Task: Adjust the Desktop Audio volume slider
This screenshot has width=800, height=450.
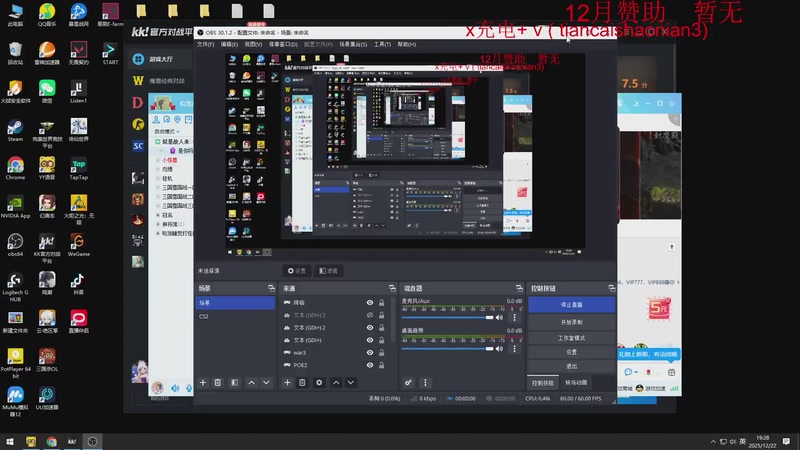Action: (x=447, y=349)
